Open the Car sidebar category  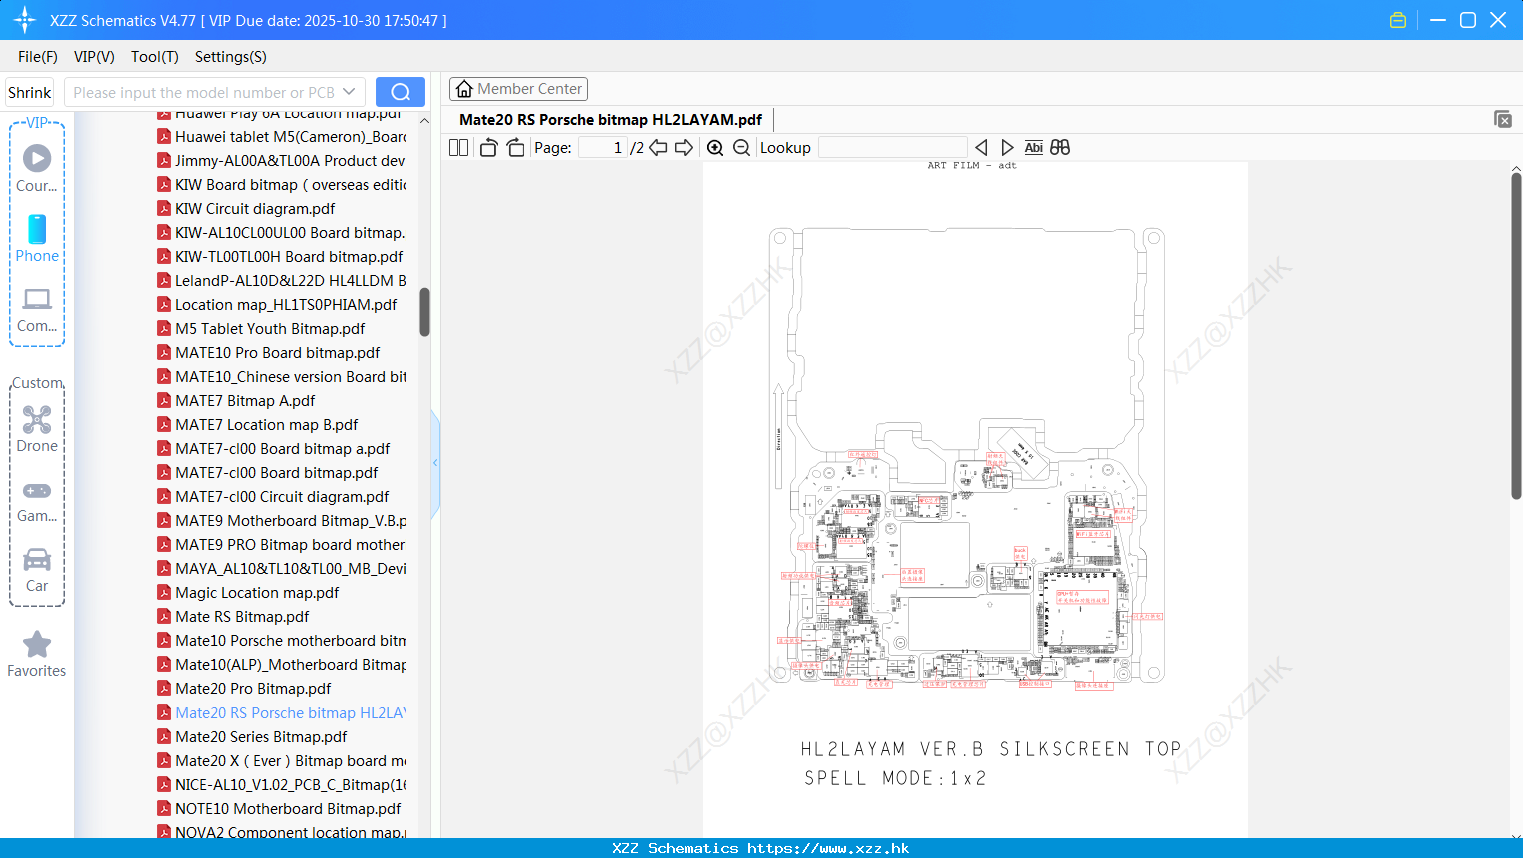pos(37,570)
